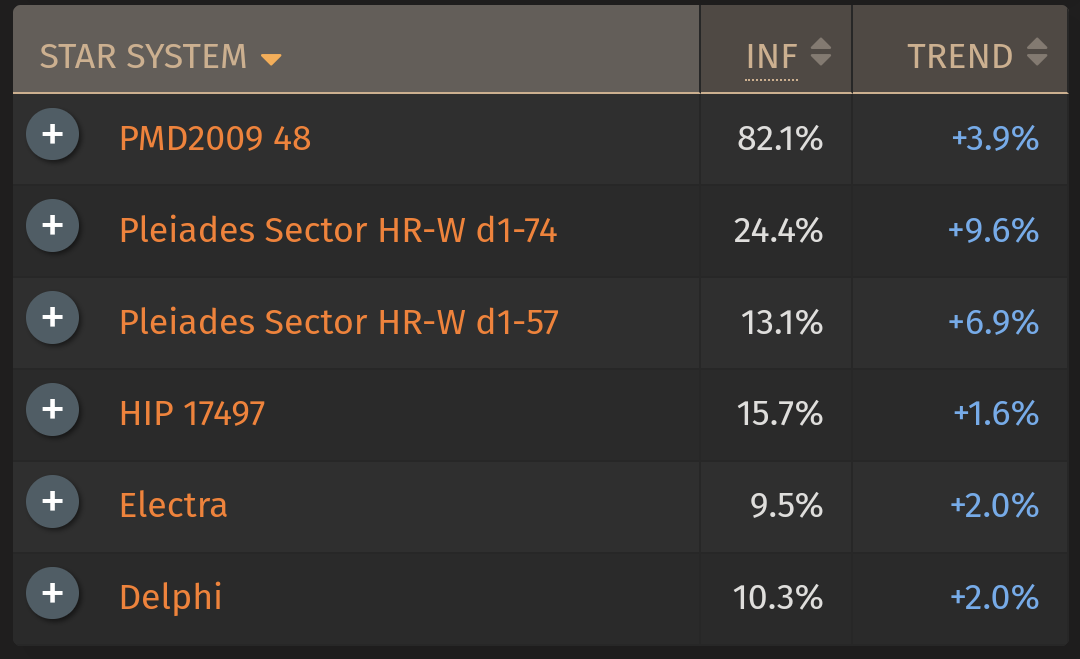Click the INF column header label

tap(771, 56)
